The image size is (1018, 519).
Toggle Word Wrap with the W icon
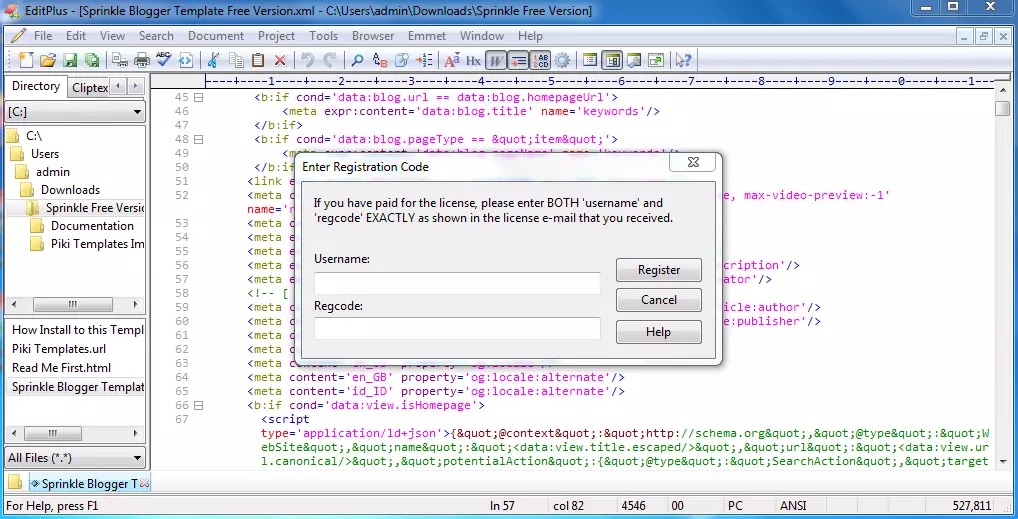pos(496,60)
